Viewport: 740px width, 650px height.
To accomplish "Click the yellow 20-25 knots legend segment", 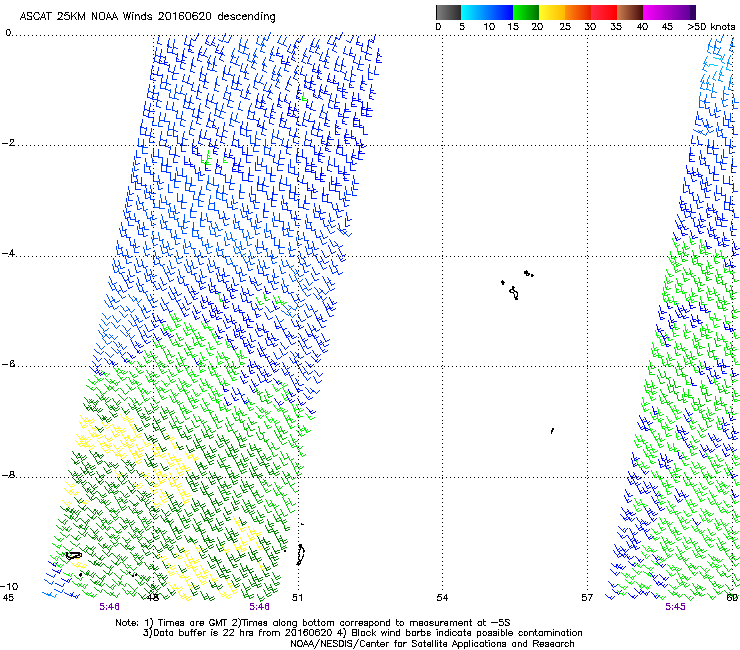I will click(x=552, y=12).
